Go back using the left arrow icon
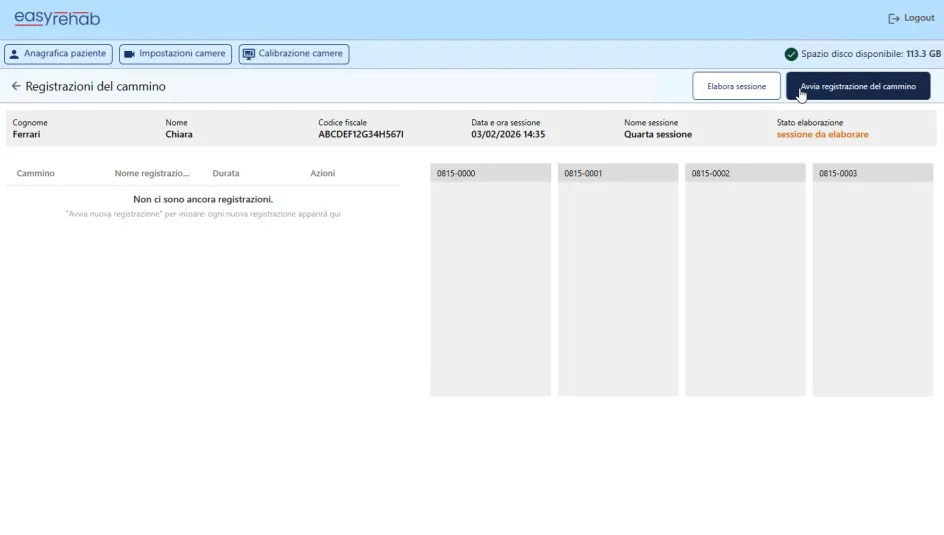Screen dimensions: 944x535 16,87
